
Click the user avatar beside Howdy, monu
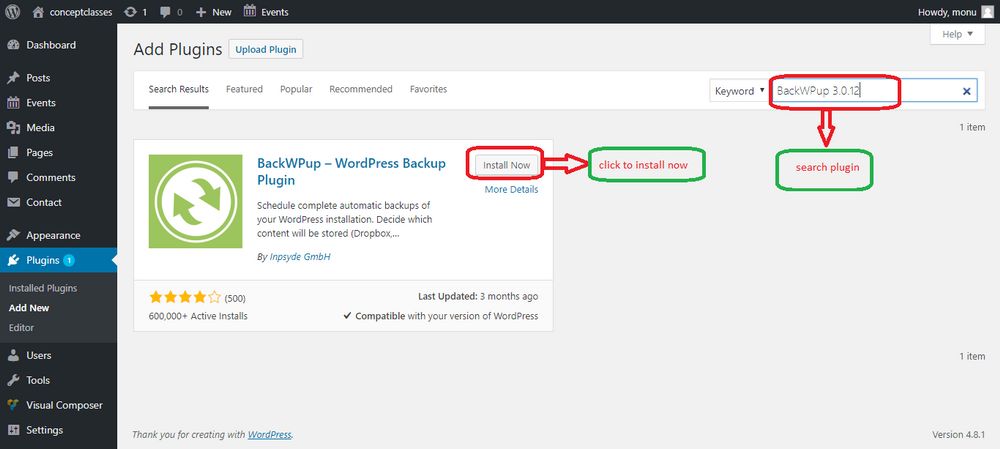(987, 11)
